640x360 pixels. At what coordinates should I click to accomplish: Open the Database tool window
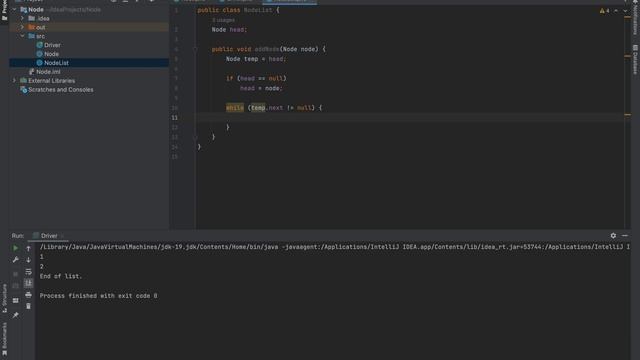636,60
